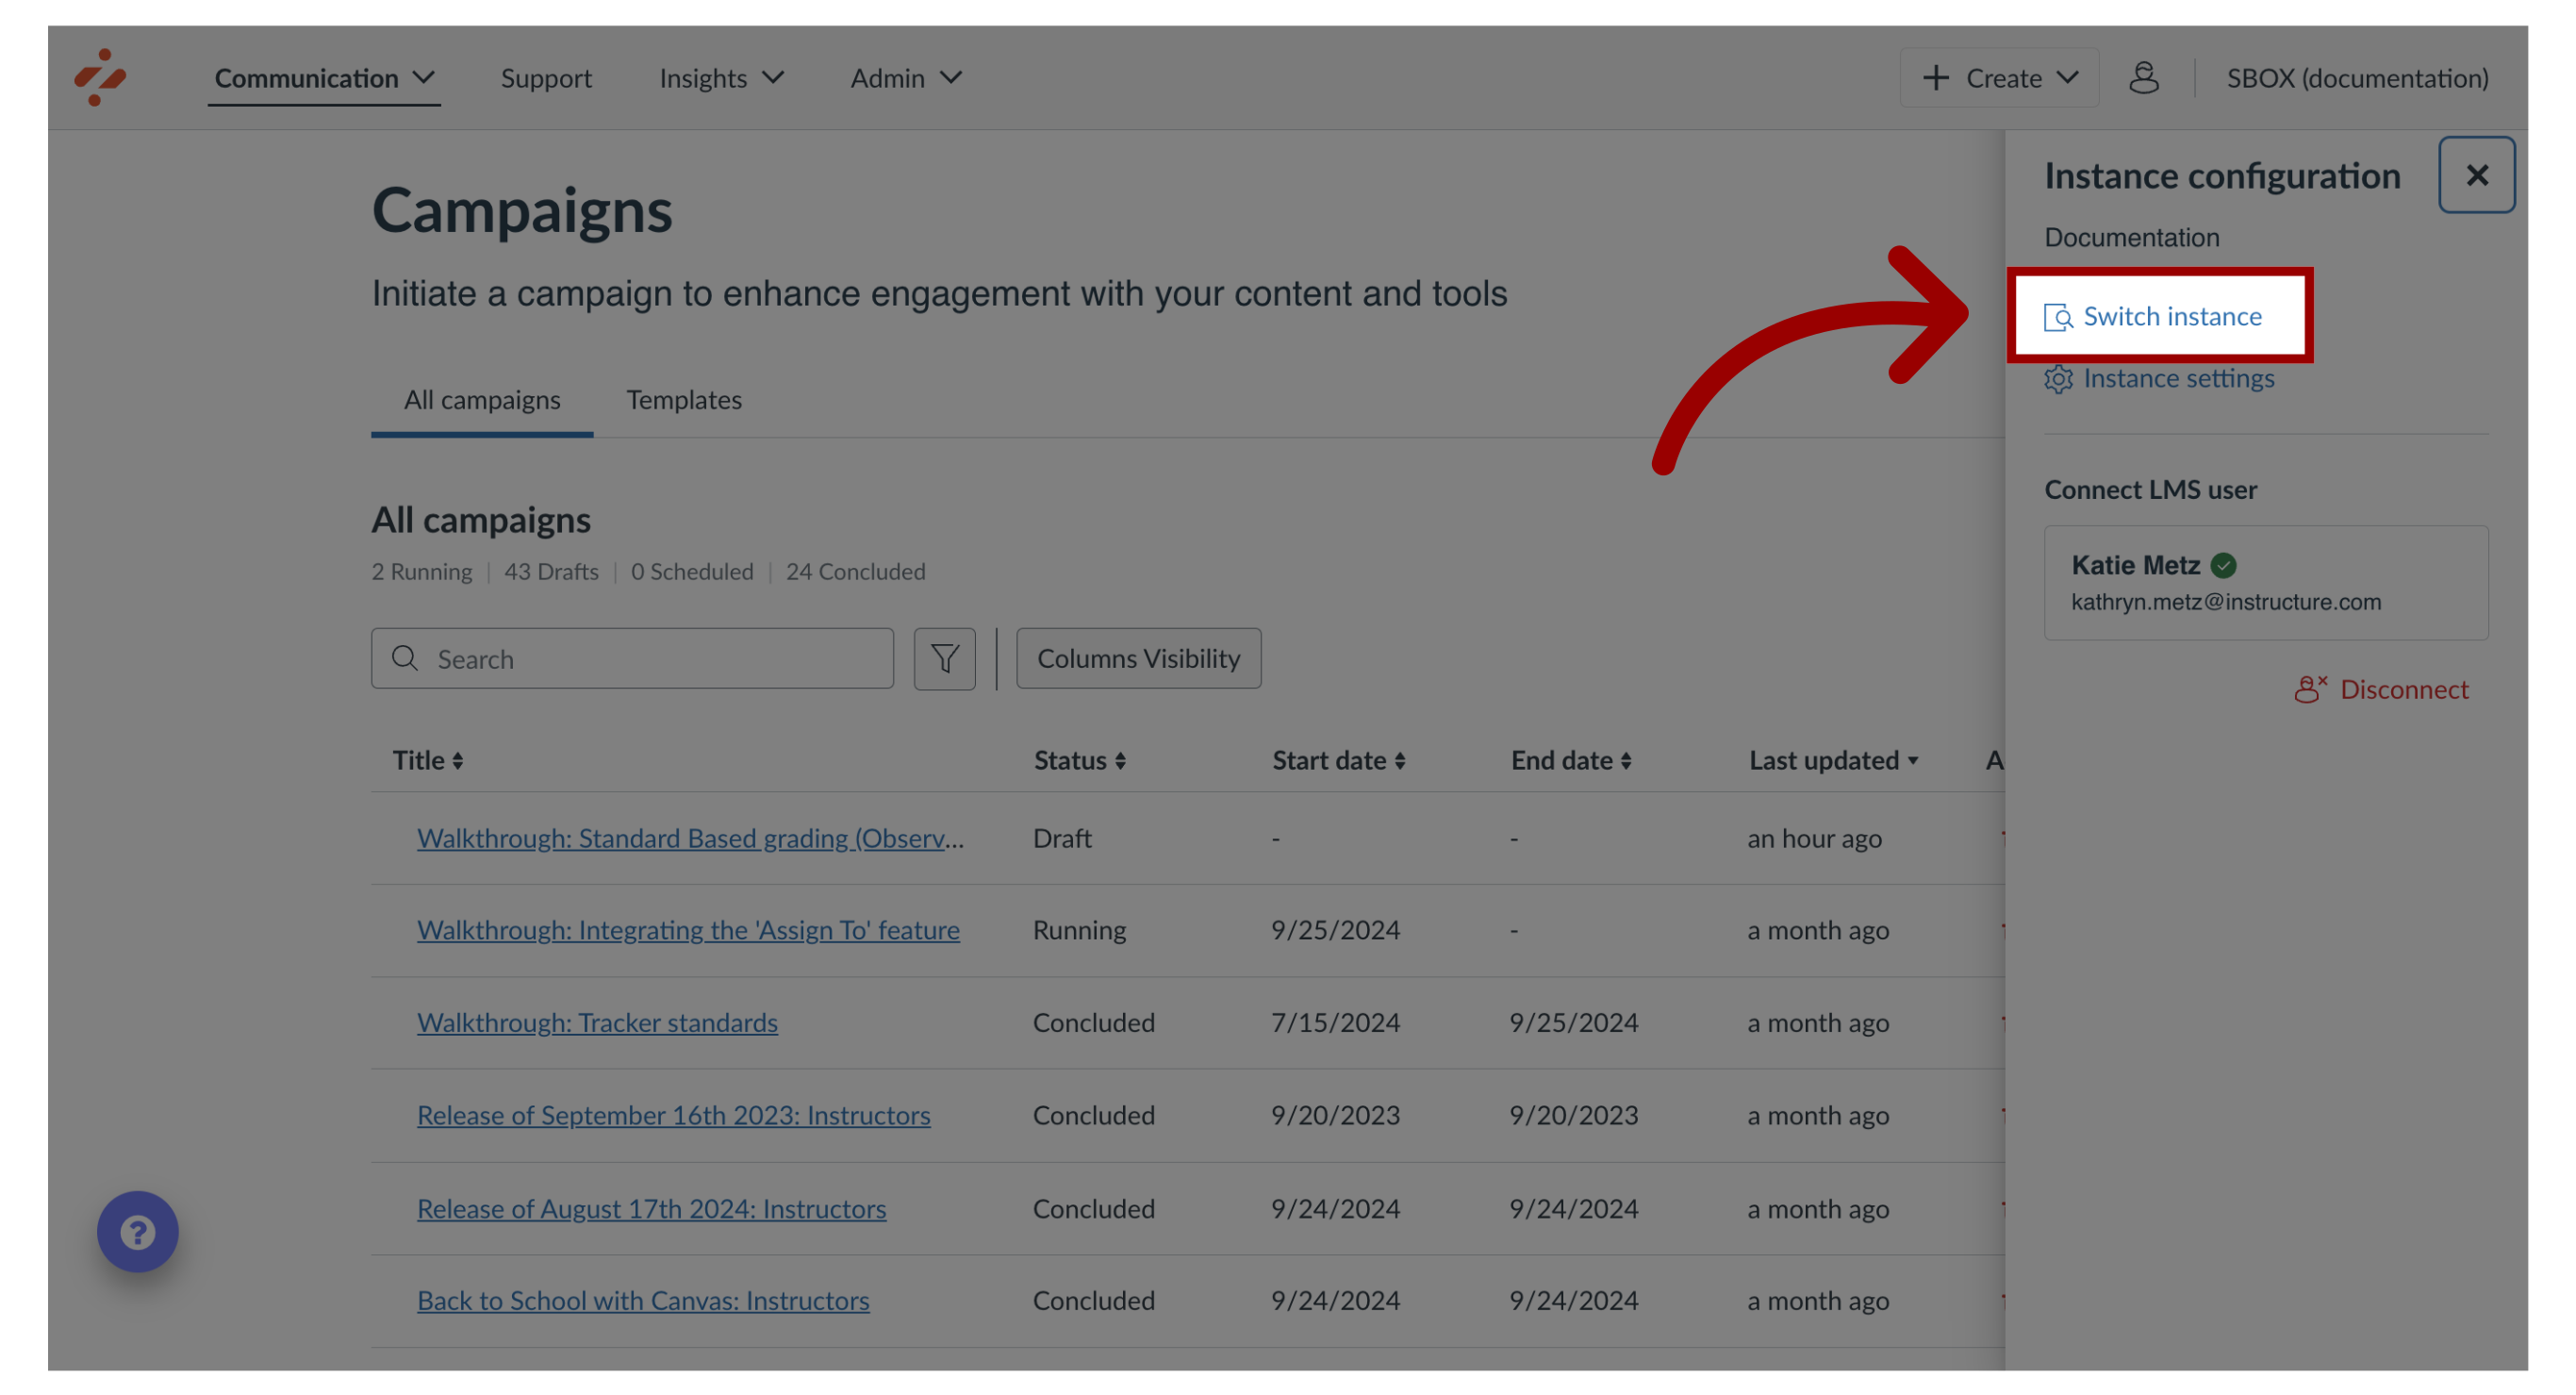This screenshot has width=2576, height=1395.
Task: Open Walkthrough: Integrating the 'Assign To' feature
Action: (x=688, y=930)
